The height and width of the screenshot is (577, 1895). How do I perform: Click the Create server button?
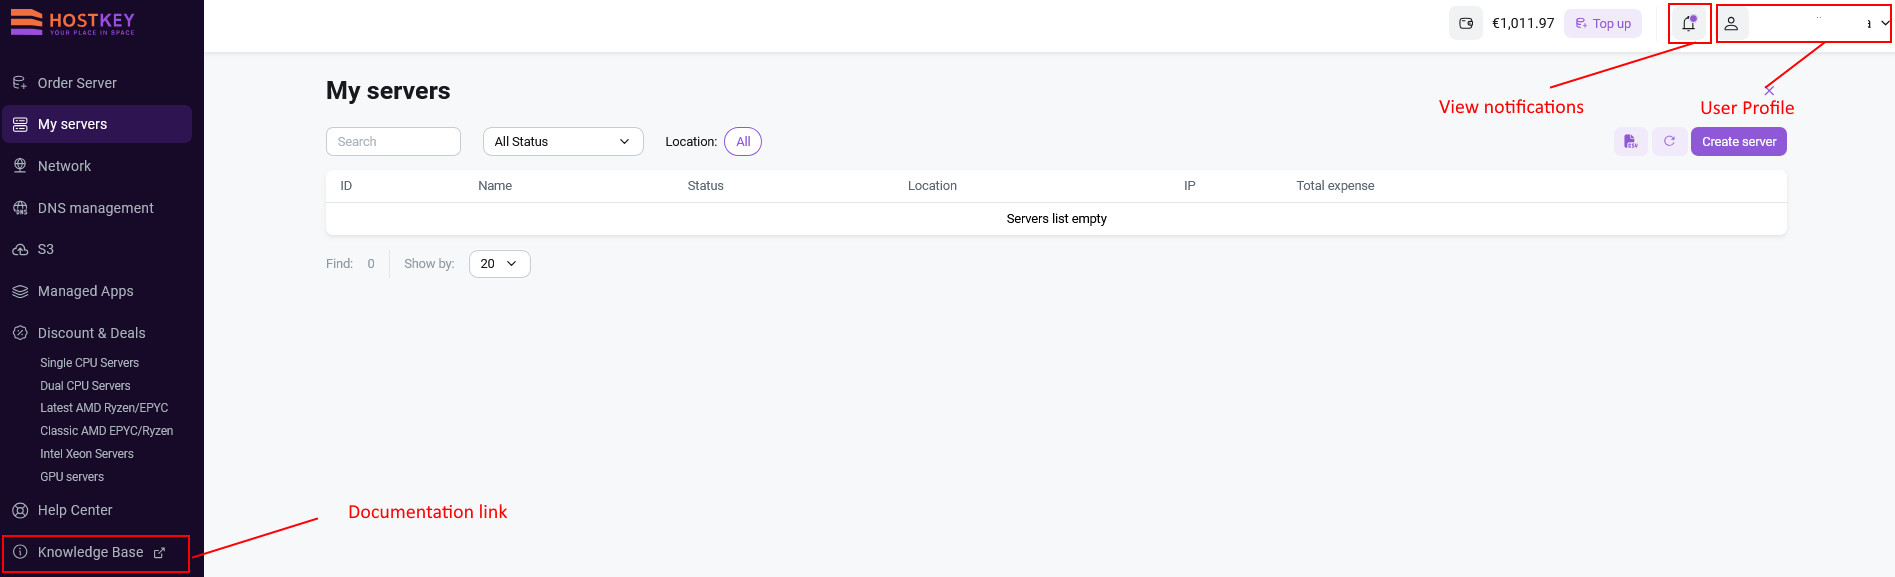tap(1739, 141)
